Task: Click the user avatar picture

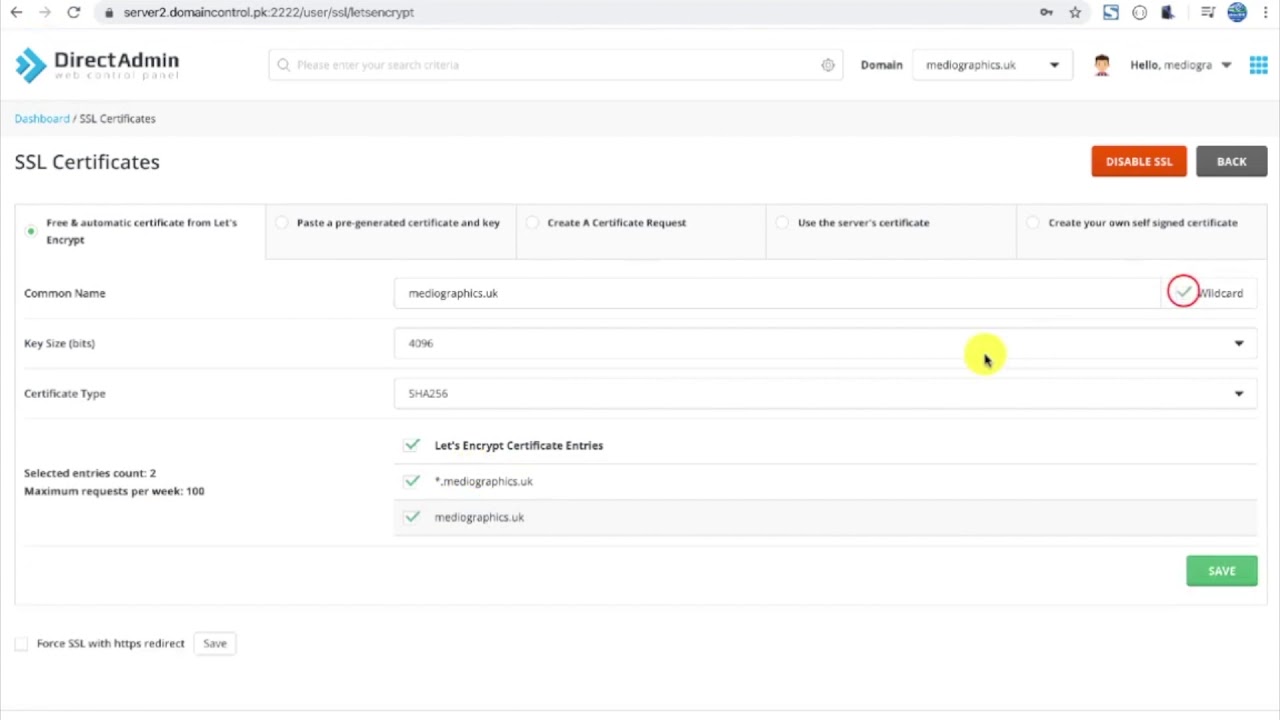Action: pyautogui.click(x=1102, y=65)
